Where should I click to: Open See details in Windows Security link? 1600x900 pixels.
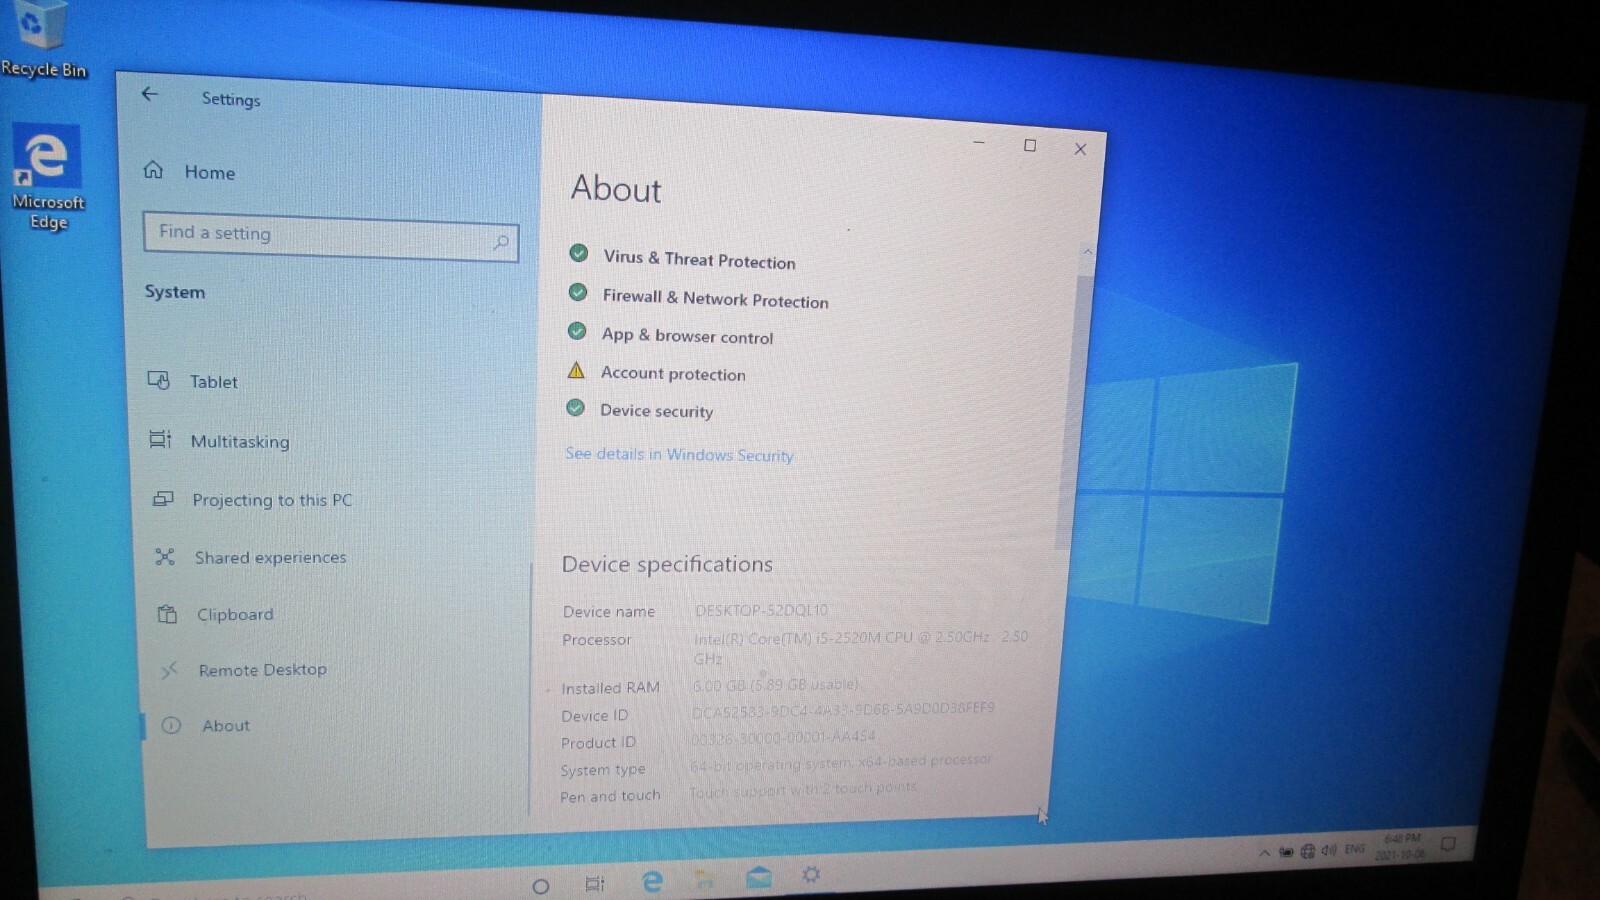click(x=679, y=454)
